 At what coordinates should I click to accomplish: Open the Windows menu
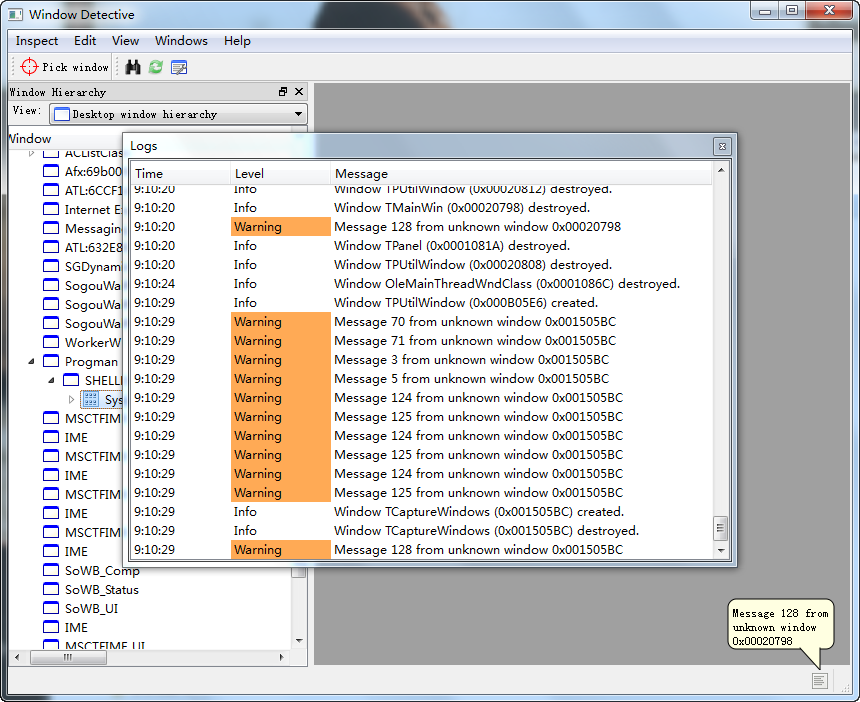point(182,41)
